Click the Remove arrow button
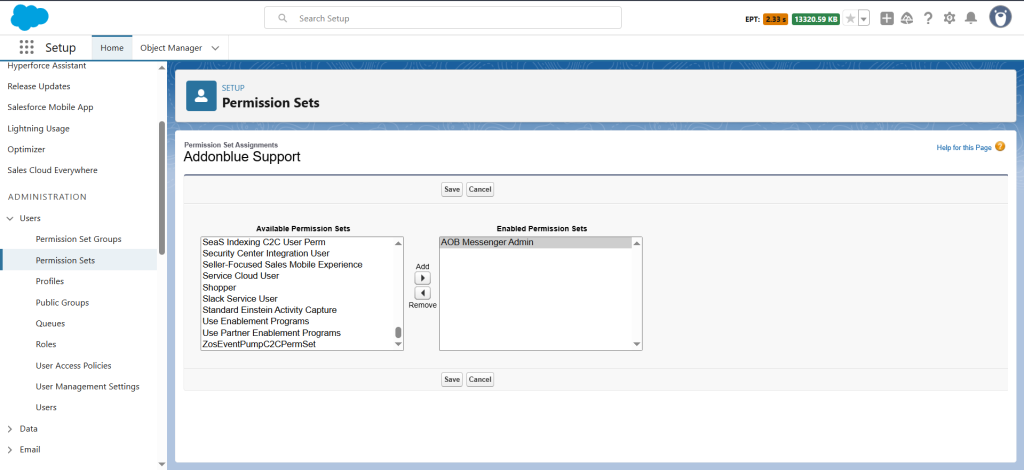Image resolution: width=1024 pixels, height=470 pixels. pyautogui.click(x=422, y=293)
